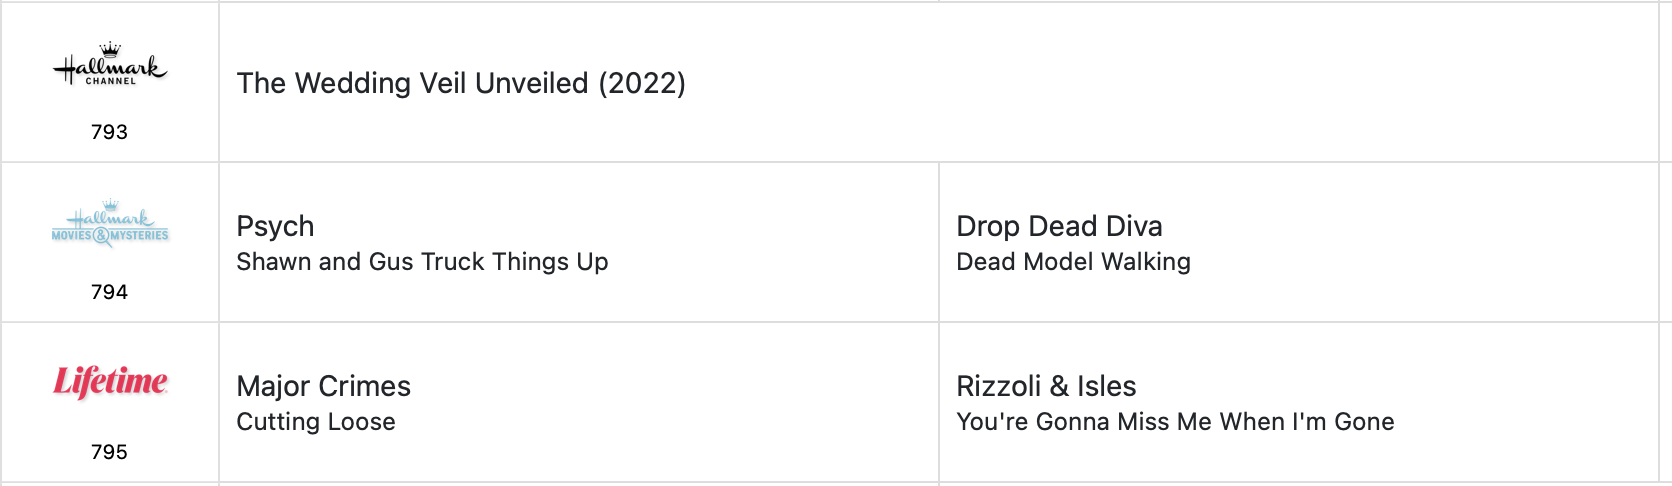Image resolution: width=1672 pixels, height=486 pixels.
Task: Click You're Gonna Miss Me When I'm Gone
Action: tap(1175, 422)
